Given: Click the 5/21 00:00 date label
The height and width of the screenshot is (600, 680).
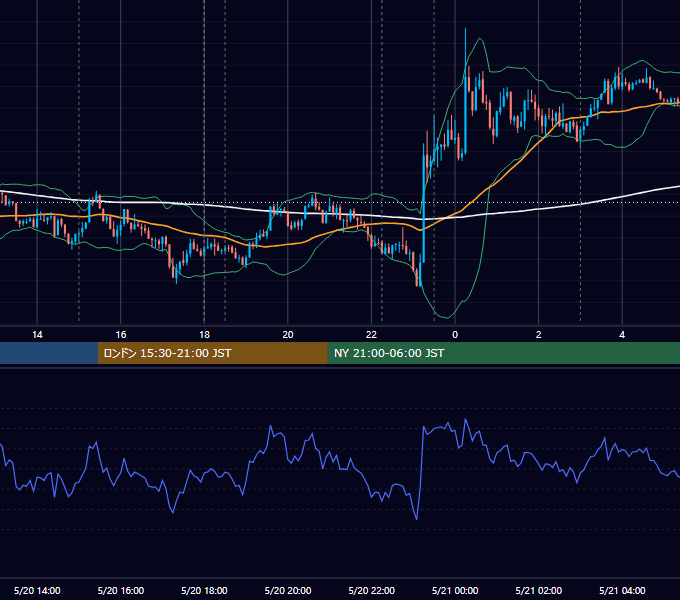Looking at the screenshot, I should (x=455, y=590).
